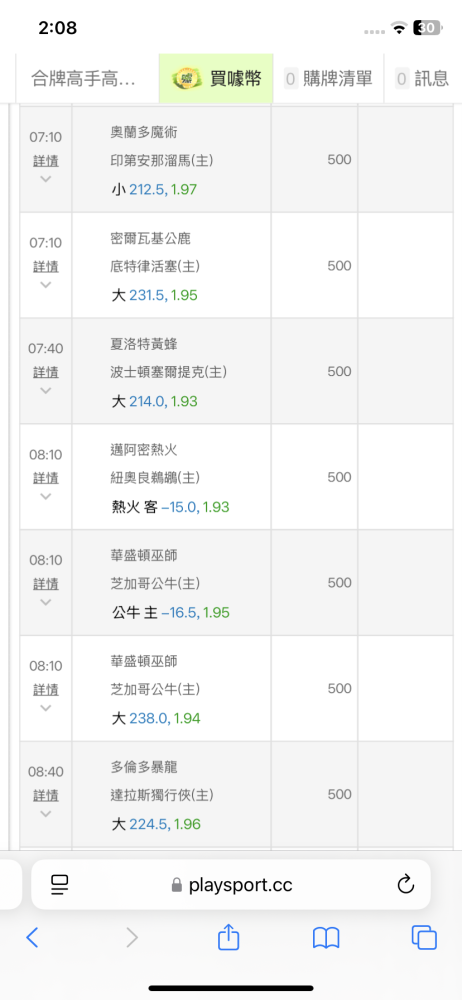Tap the Safari forward arrow
Image resolution: width=462 pixels, height=1000 pixels.
pos(131,938)
